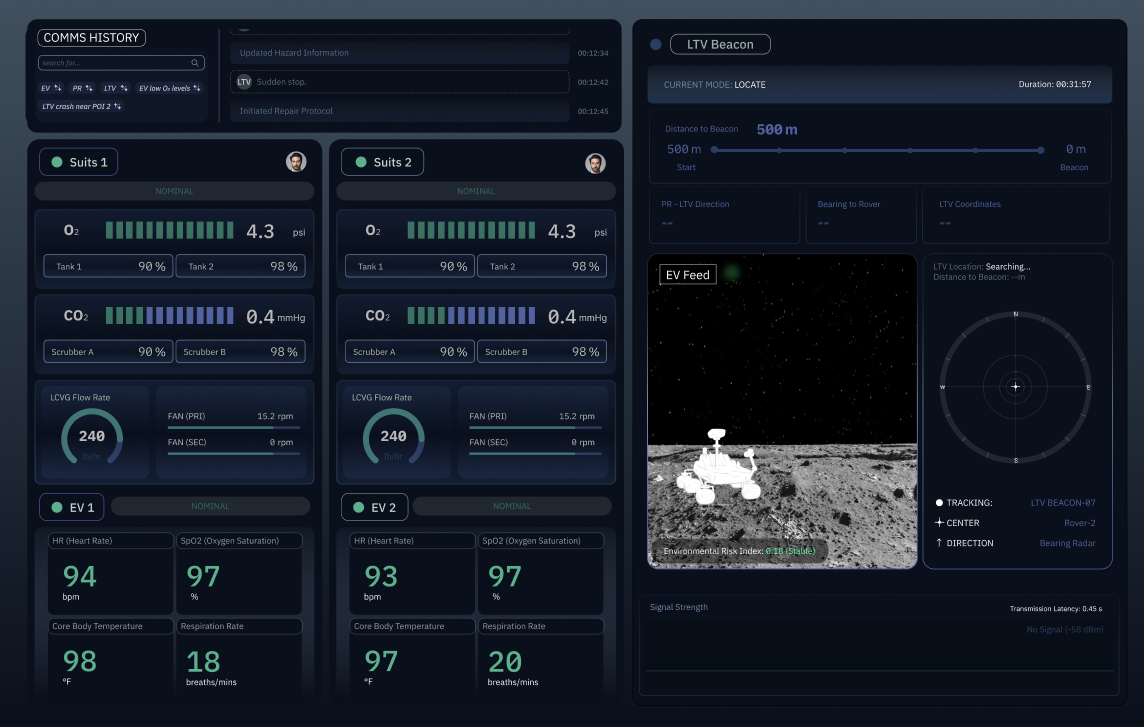Click the Direction arrow icon in radar legend
The width and height of the screenshot is (1144, 727).
point(939,542)
